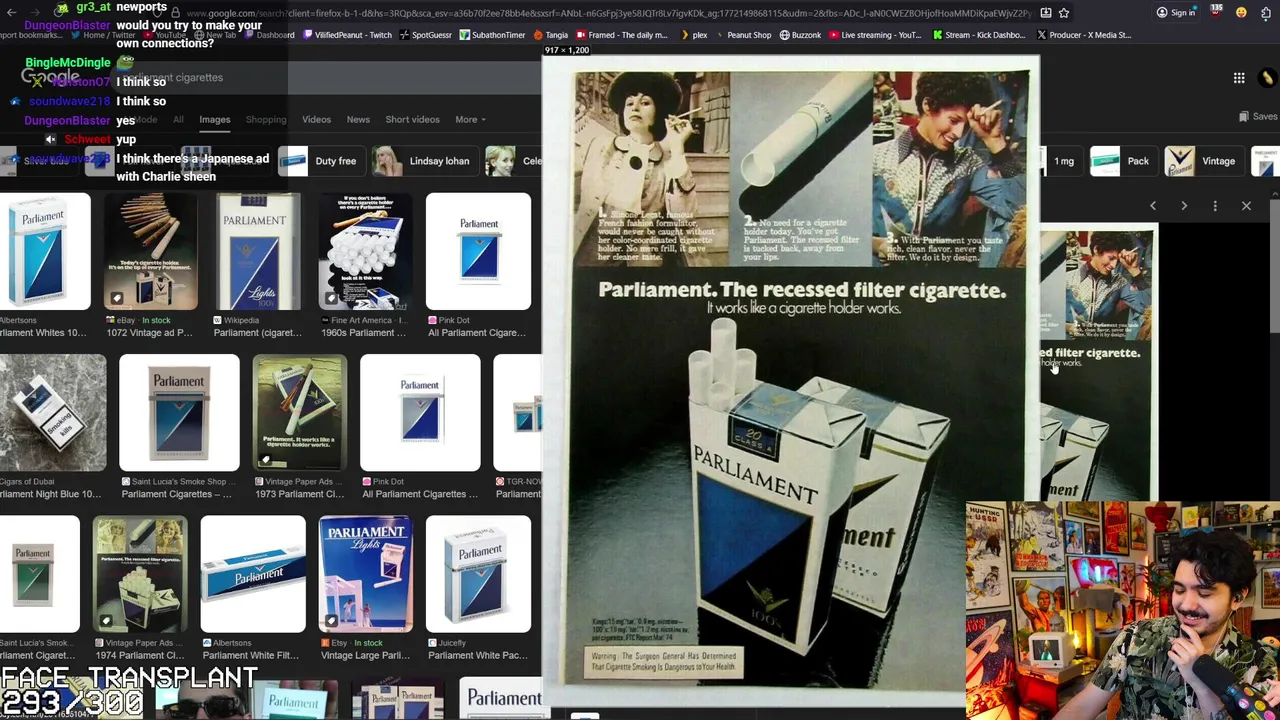Image resolution: width=1280 pixels, height=720 pixels.
Task: Click the tag icon on 1973 Parliament ad thumbnail
Action: tap(265, 460)
